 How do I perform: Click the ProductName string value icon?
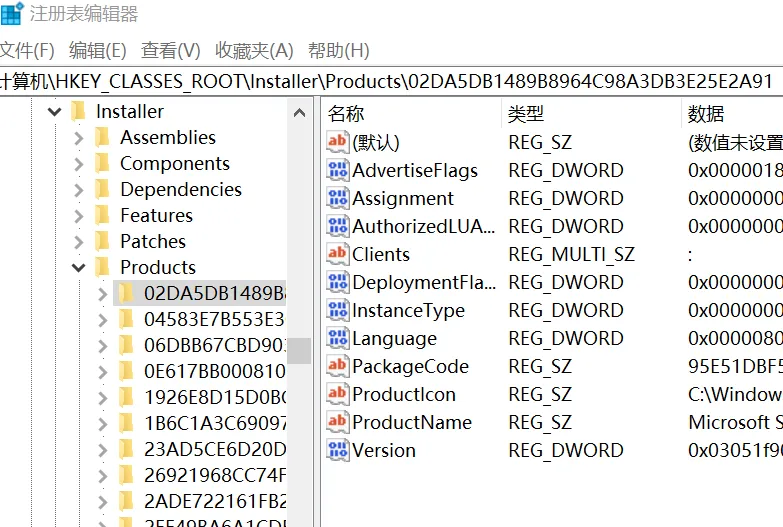(x=338, y=422)
